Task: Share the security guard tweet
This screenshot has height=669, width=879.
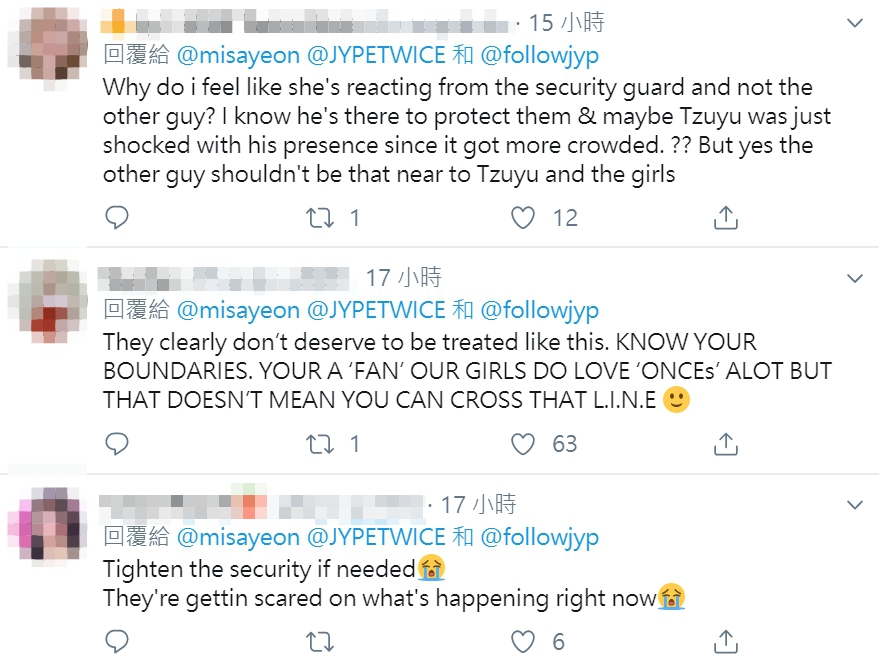Action: point(726,217)
